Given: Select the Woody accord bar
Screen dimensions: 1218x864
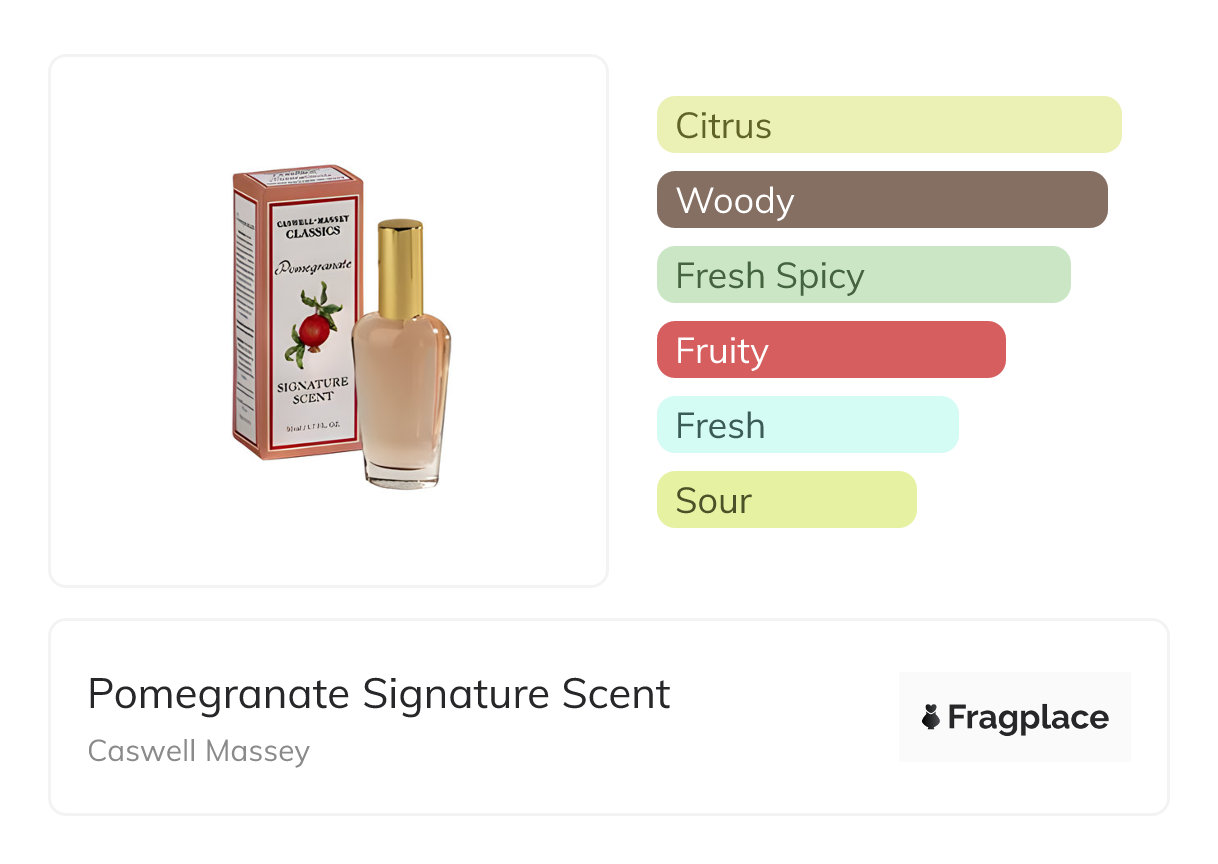Looking at the screenshot, I should (x=881, y=200).
